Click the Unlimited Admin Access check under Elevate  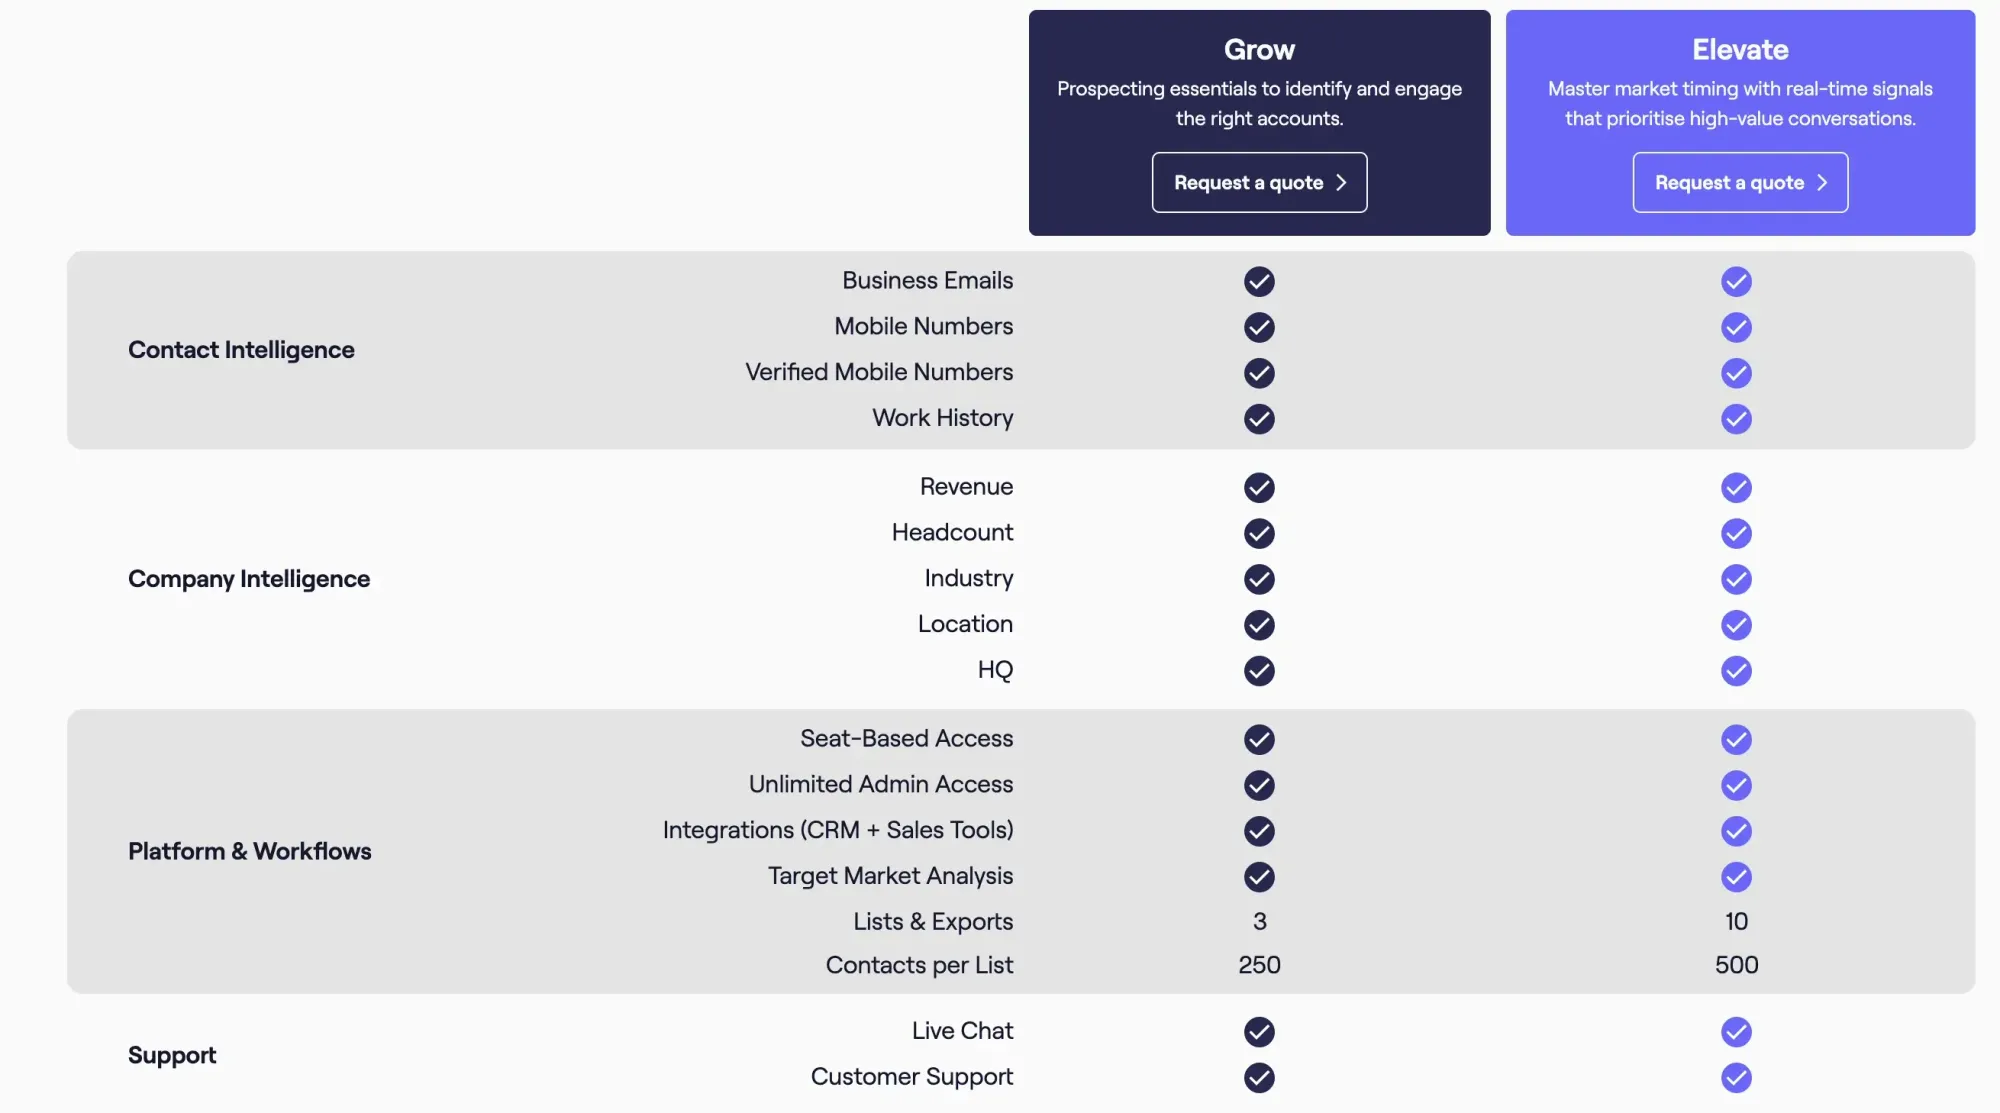[x=1737, y=786]
